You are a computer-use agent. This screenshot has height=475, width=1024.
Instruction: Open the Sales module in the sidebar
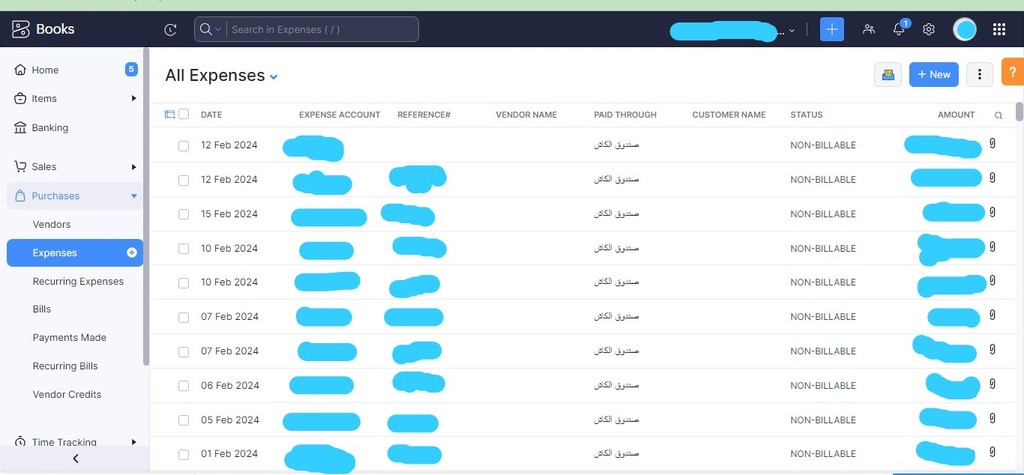tap(44, 167)
